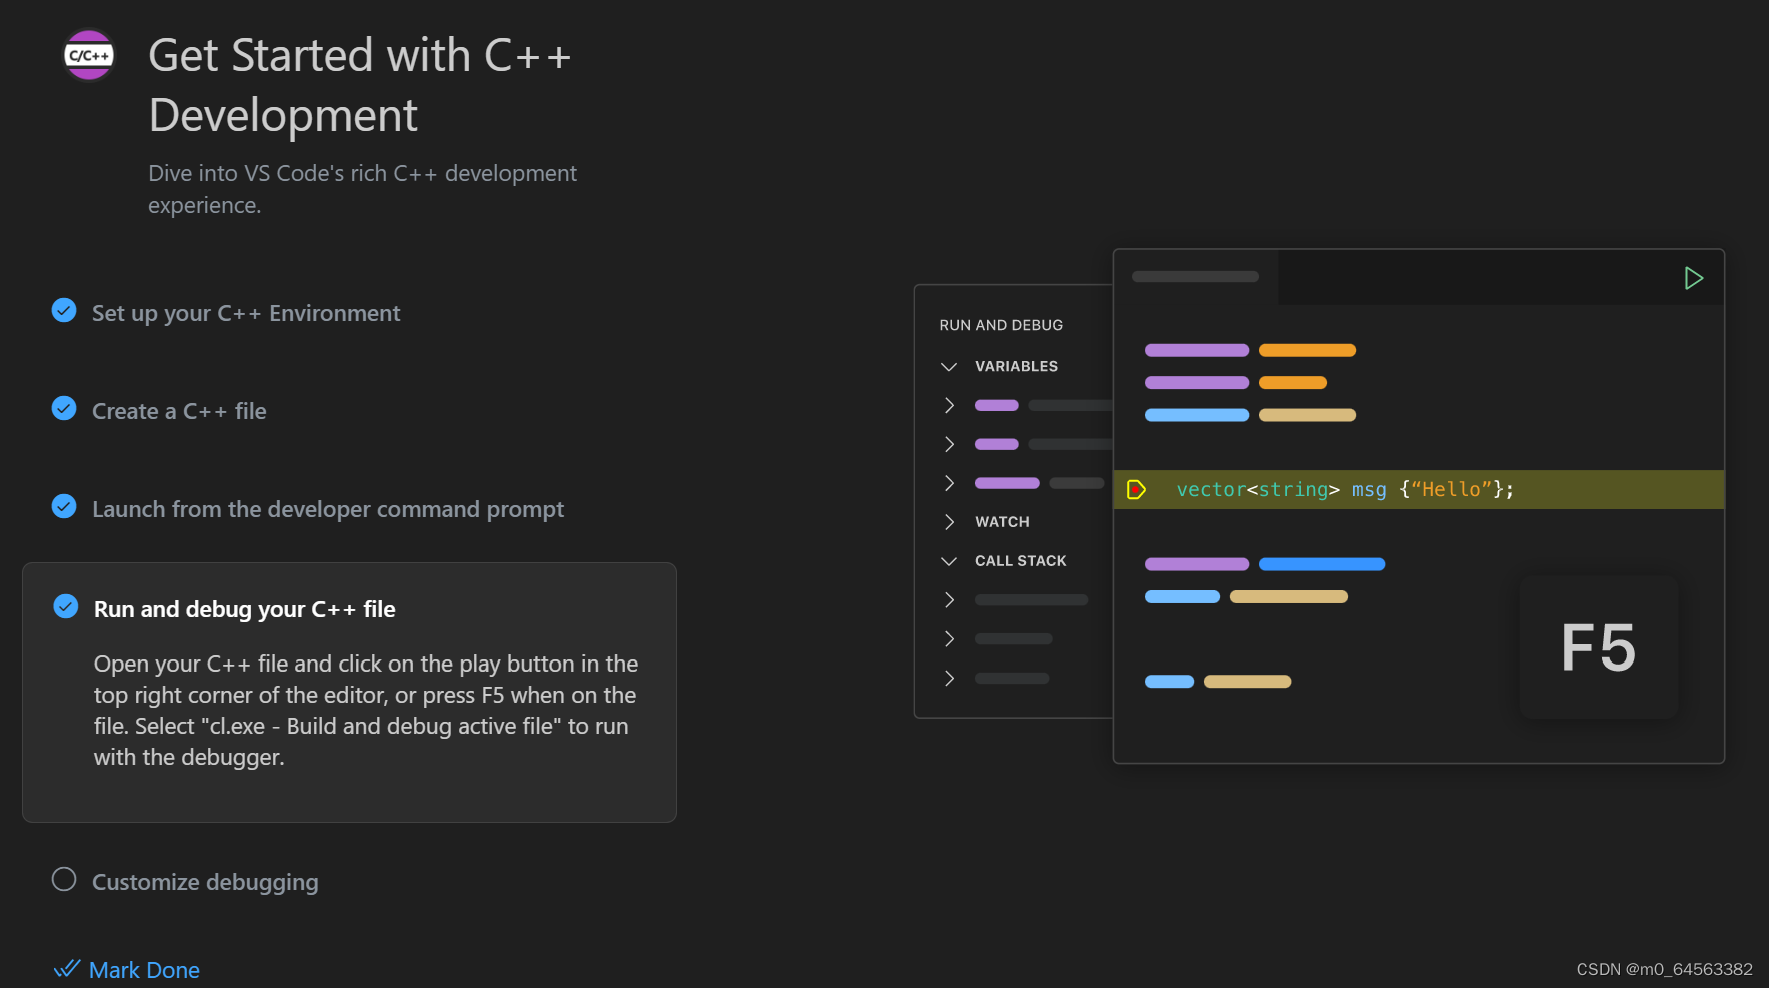Image resolution: width=1769 pixels, height=988 pixels.
Task: Open the Customize debugging step
Action: coord(205,882)
